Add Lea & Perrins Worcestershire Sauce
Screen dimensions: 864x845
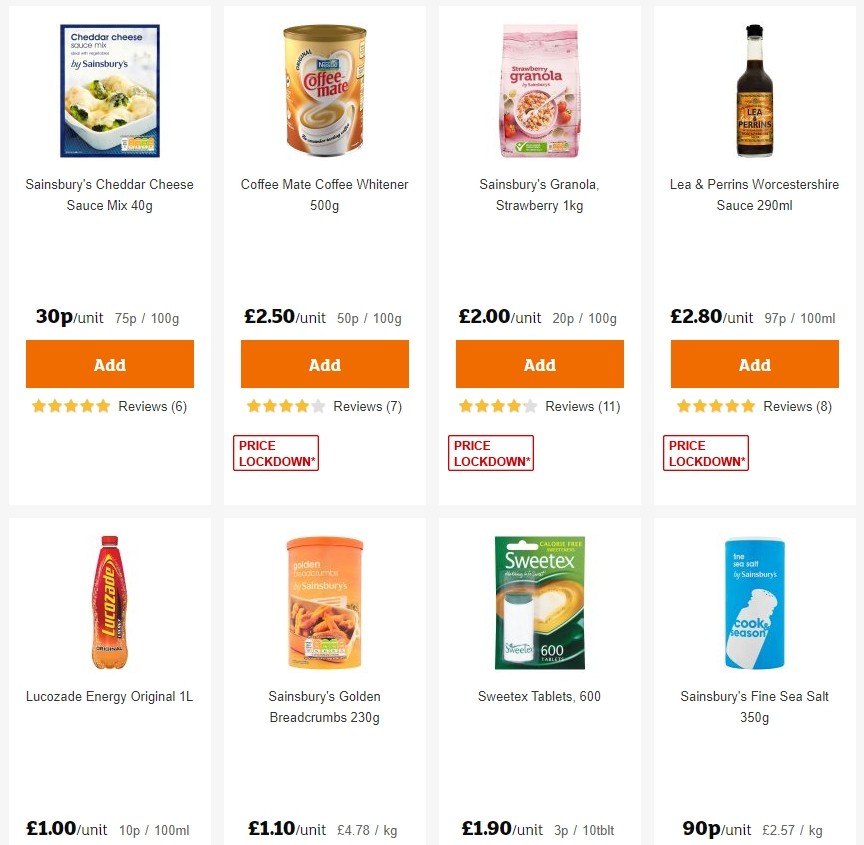[754, 364]
